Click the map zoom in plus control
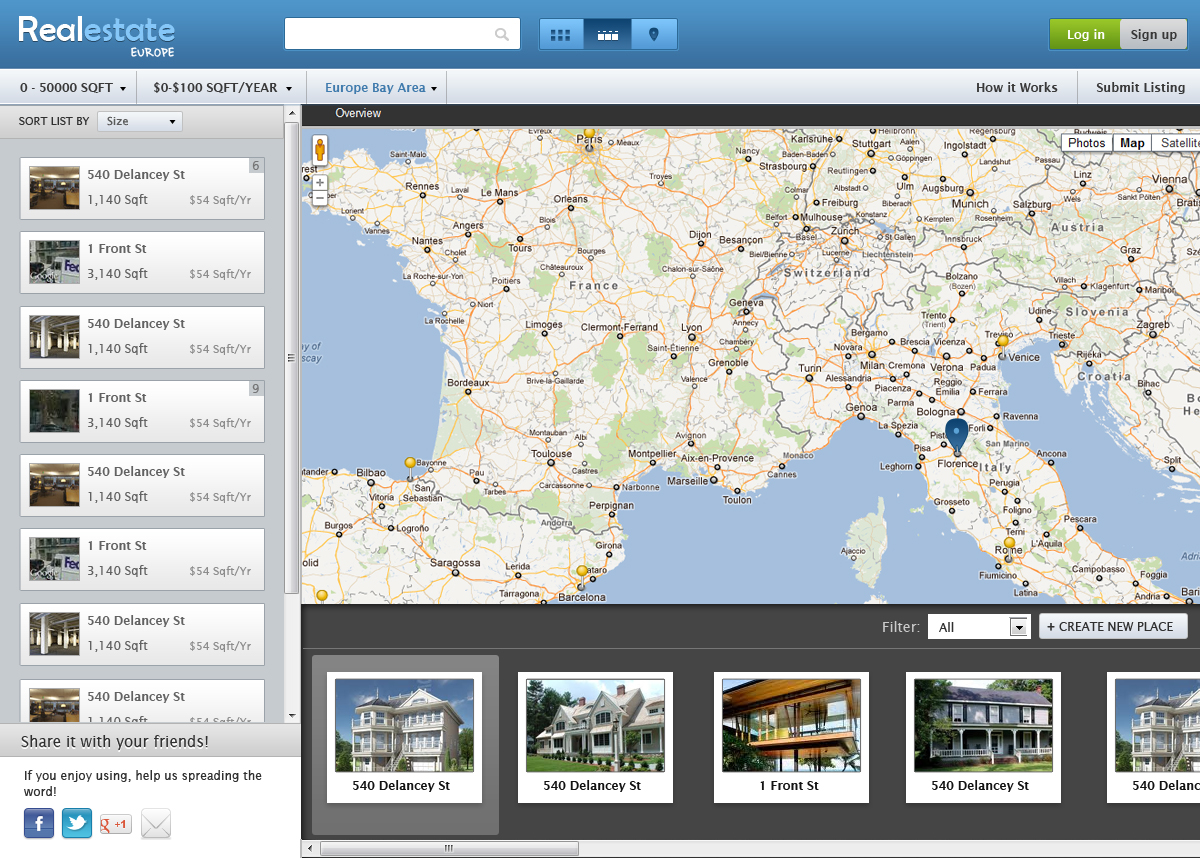The width and height of the screenshot is (1200, 858). 320,182
